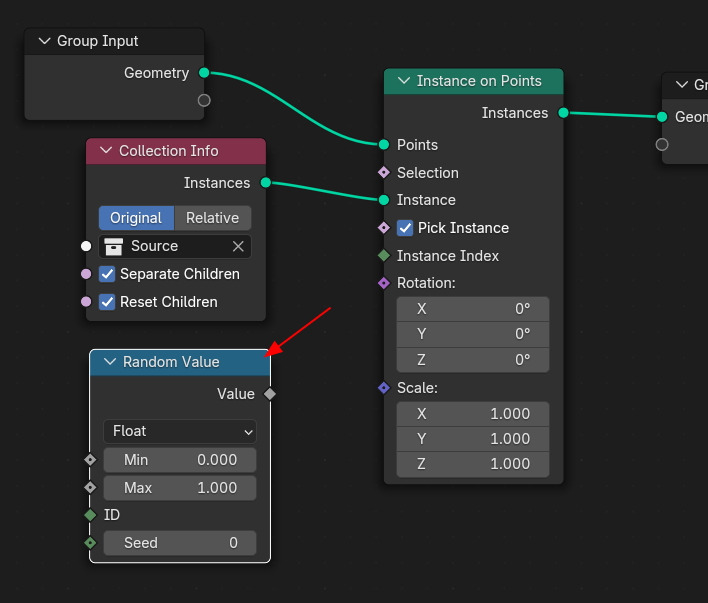Uncheck the Pick Instance checkbox
This screenshot has height=603, width=708.
tap(405, 228)
